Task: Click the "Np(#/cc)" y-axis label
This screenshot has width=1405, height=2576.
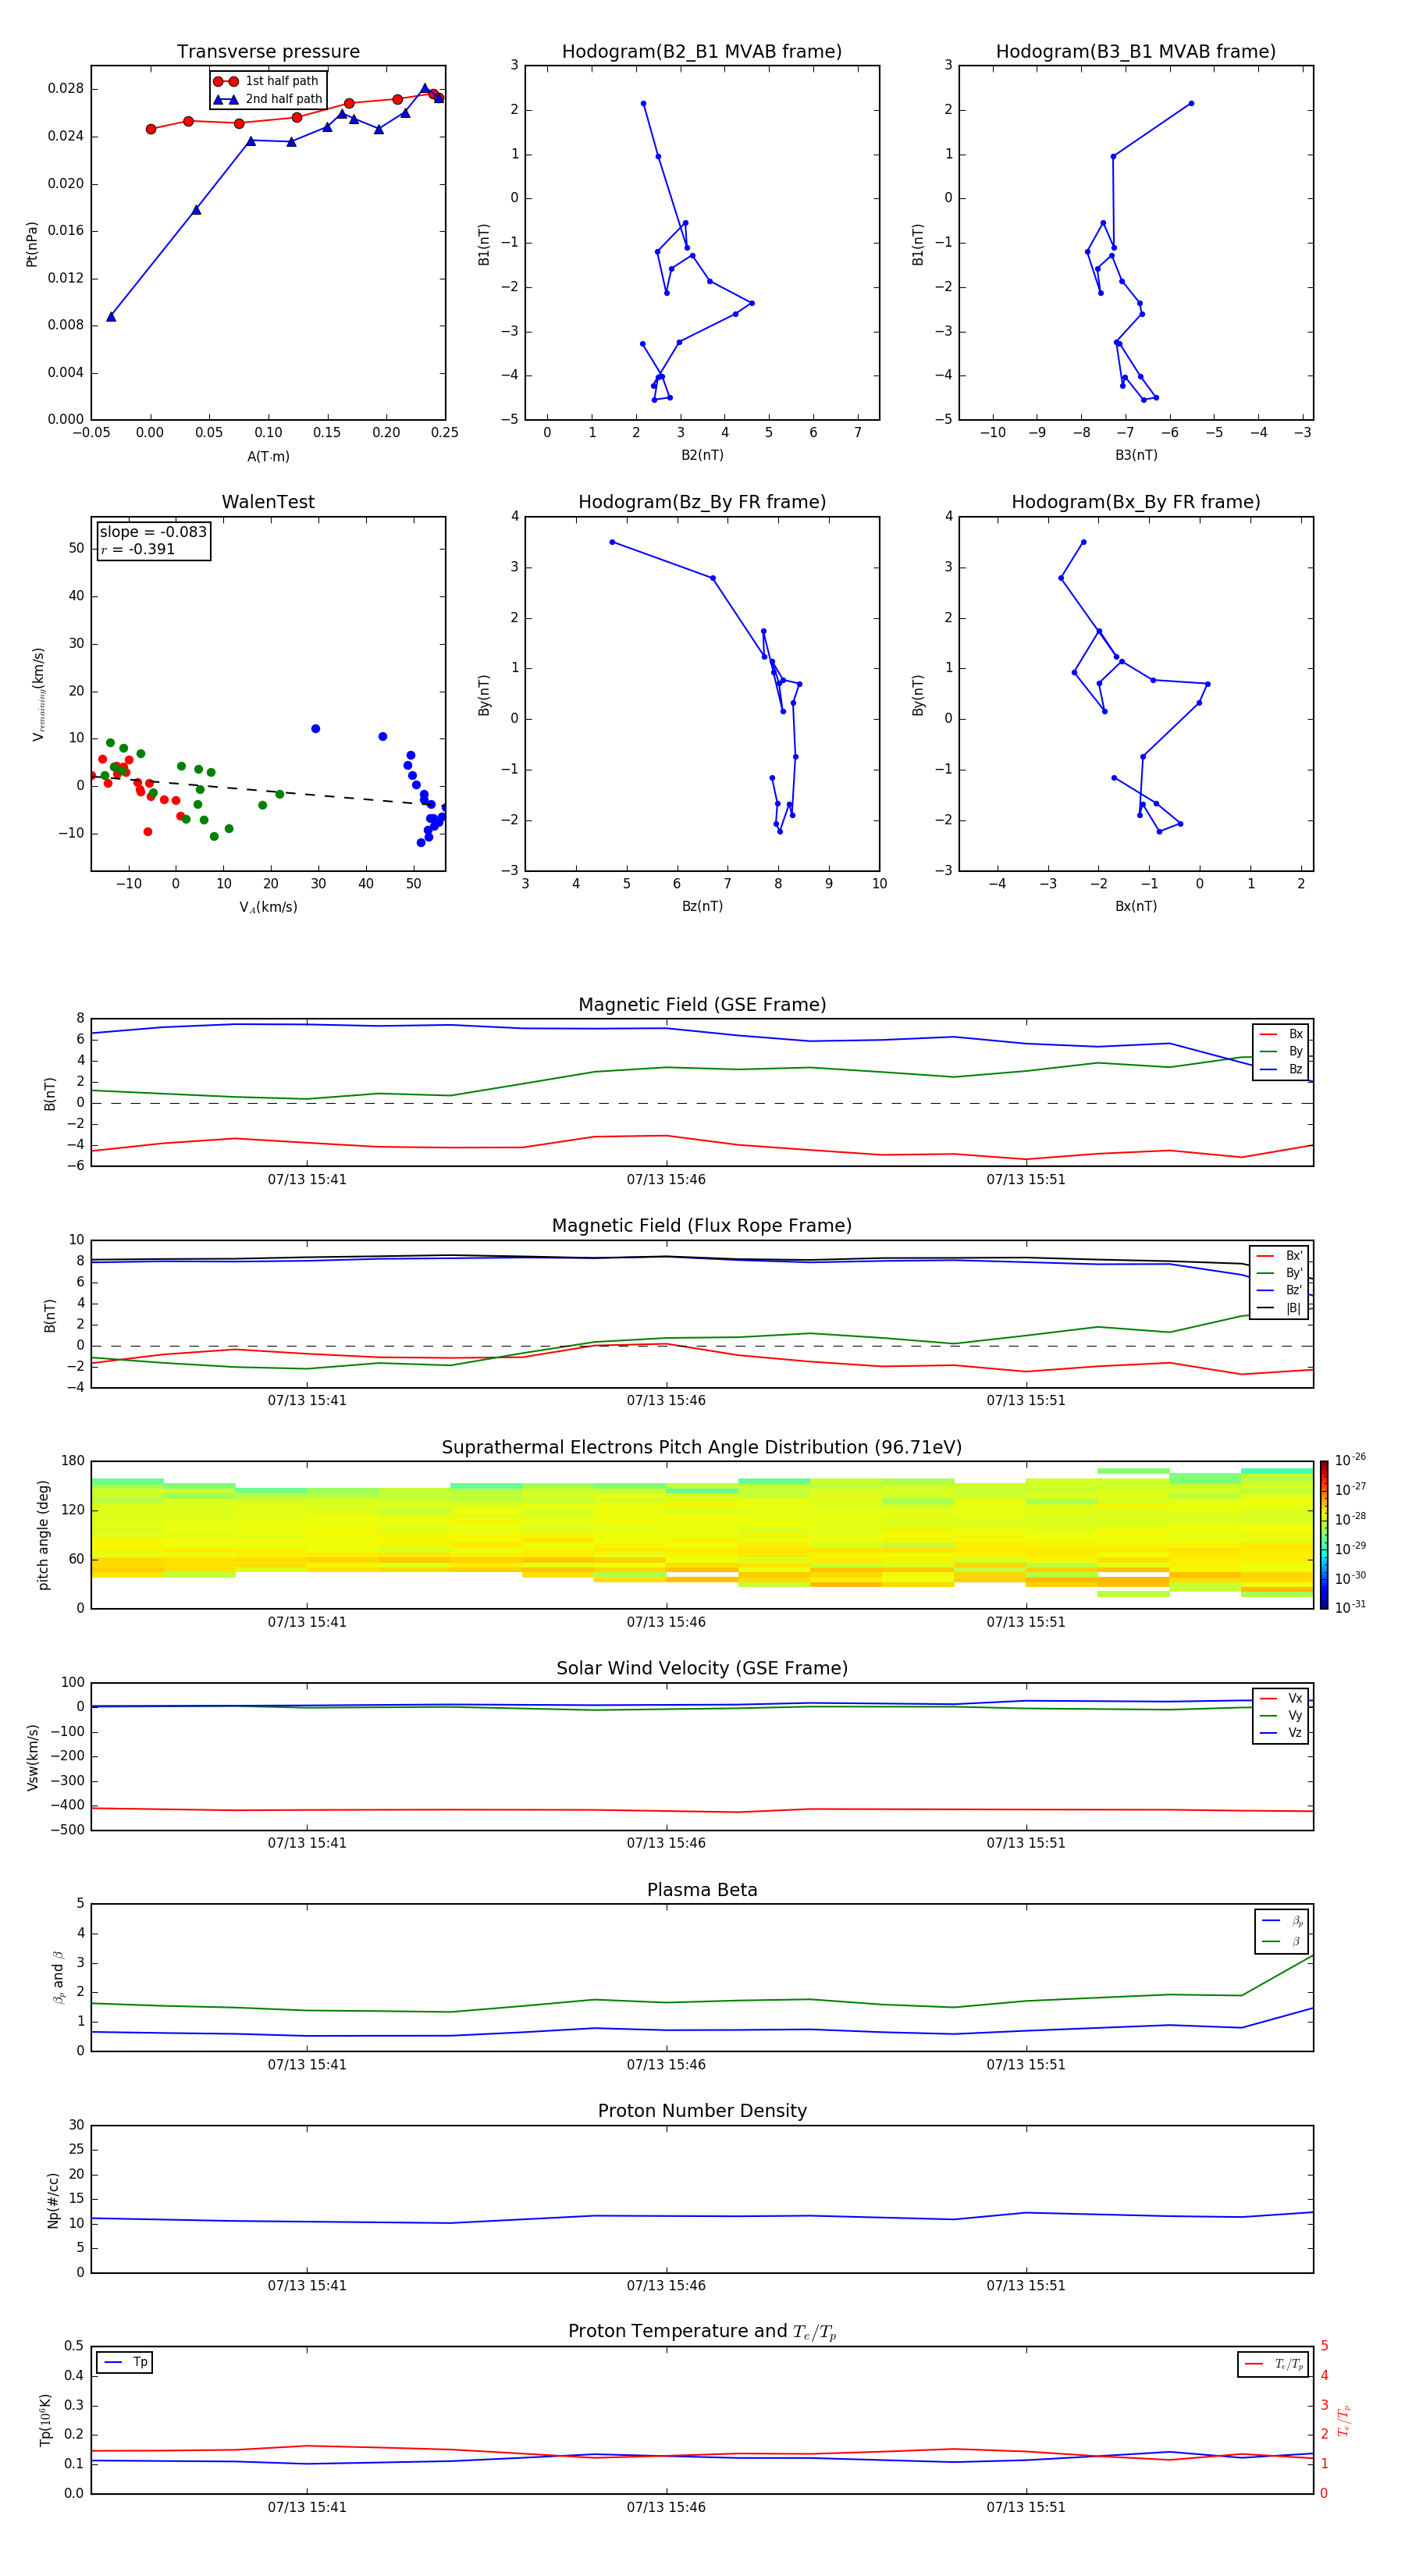Action: [x=53, y=2200]
